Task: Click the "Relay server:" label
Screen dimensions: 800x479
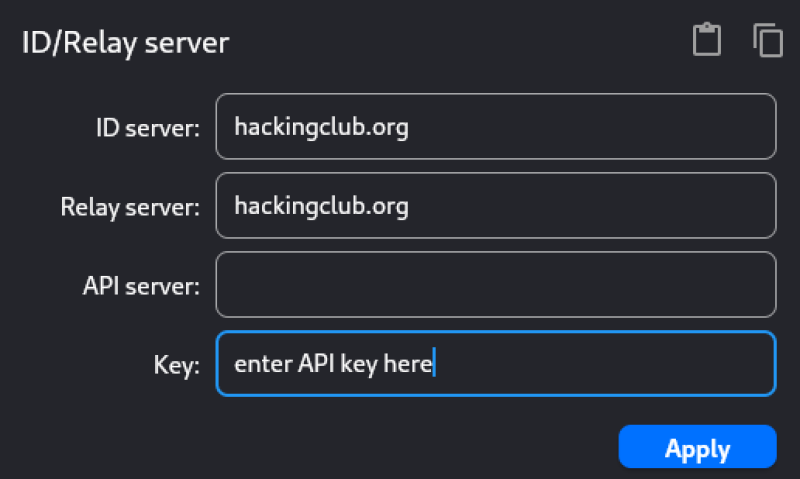Action: click(x=130, y=207)
